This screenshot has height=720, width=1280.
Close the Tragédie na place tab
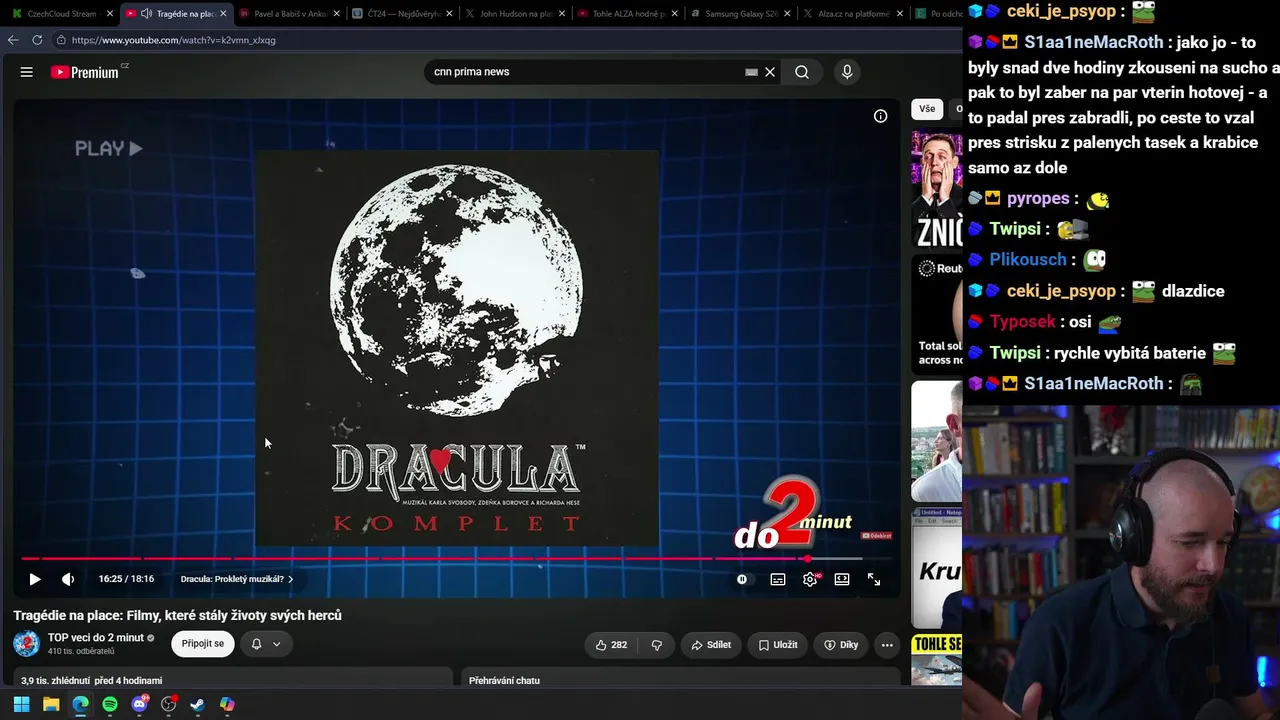coord(222,14)
